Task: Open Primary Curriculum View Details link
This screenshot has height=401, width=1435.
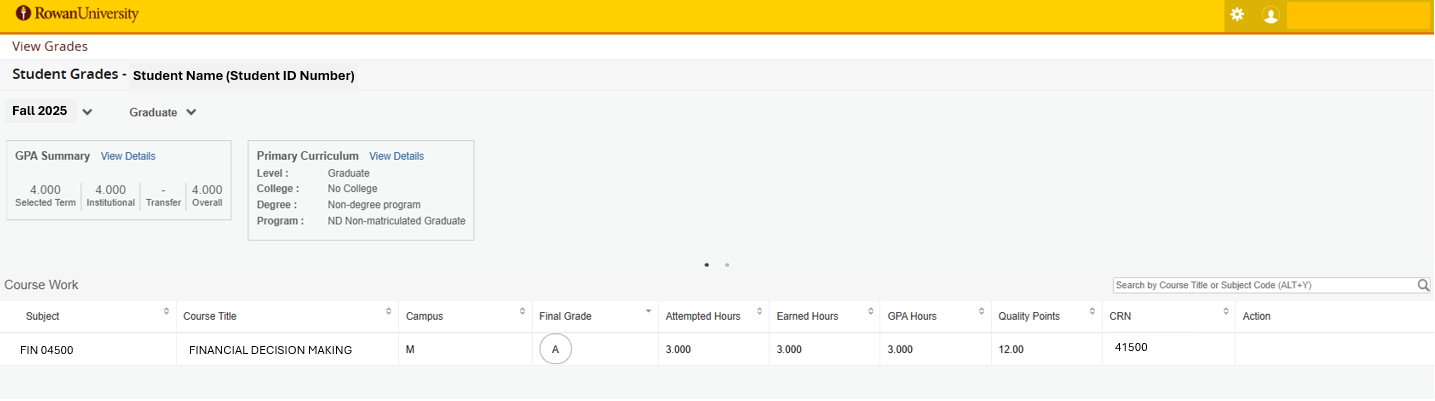Action: click(396, 156)
